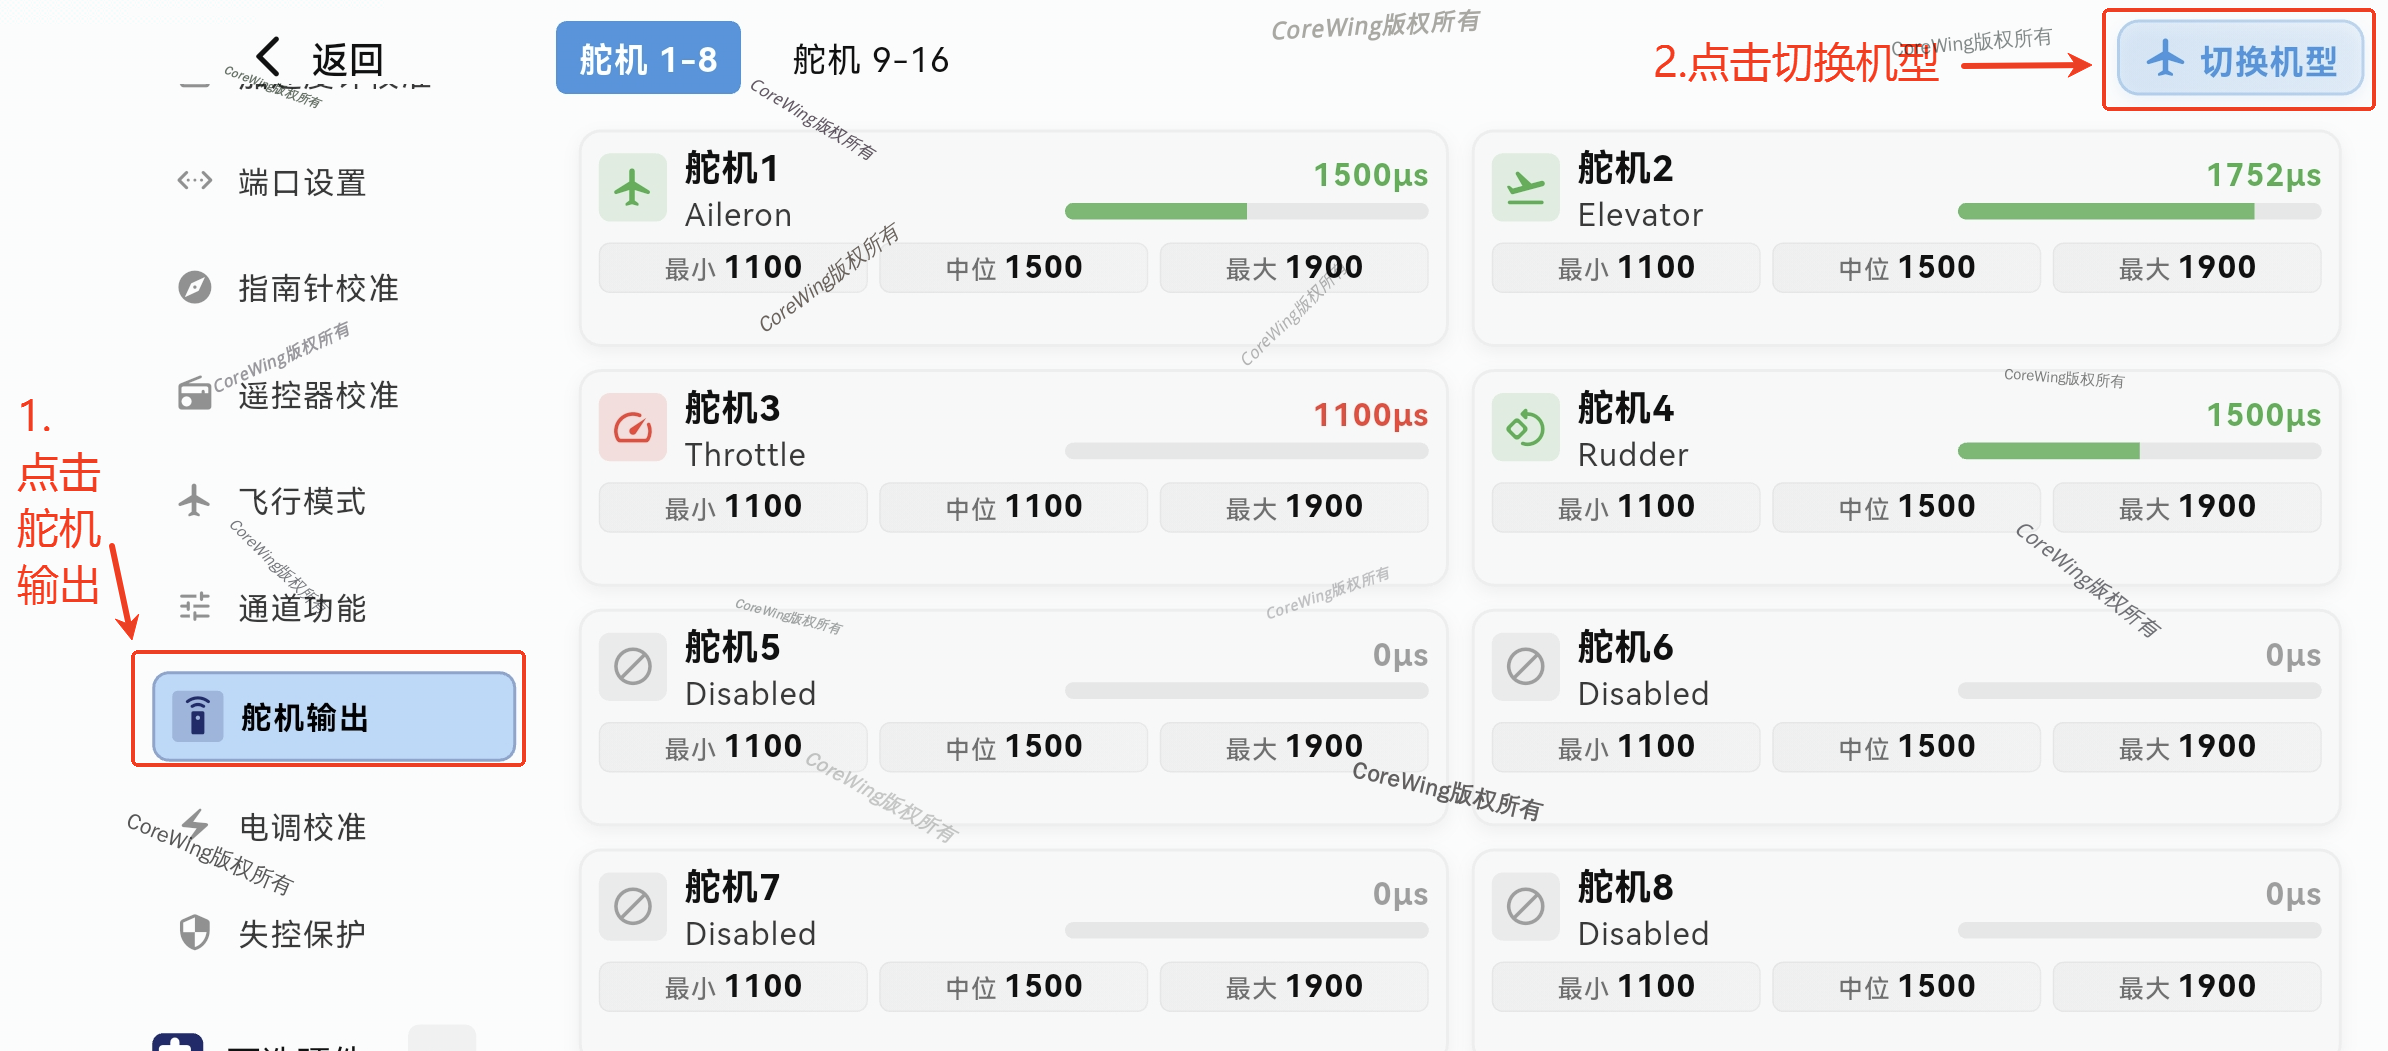Click the Throttle gauge icon on Servo 3
The height and width of the screenshot is (1051, 2388).
click(632, 428)
